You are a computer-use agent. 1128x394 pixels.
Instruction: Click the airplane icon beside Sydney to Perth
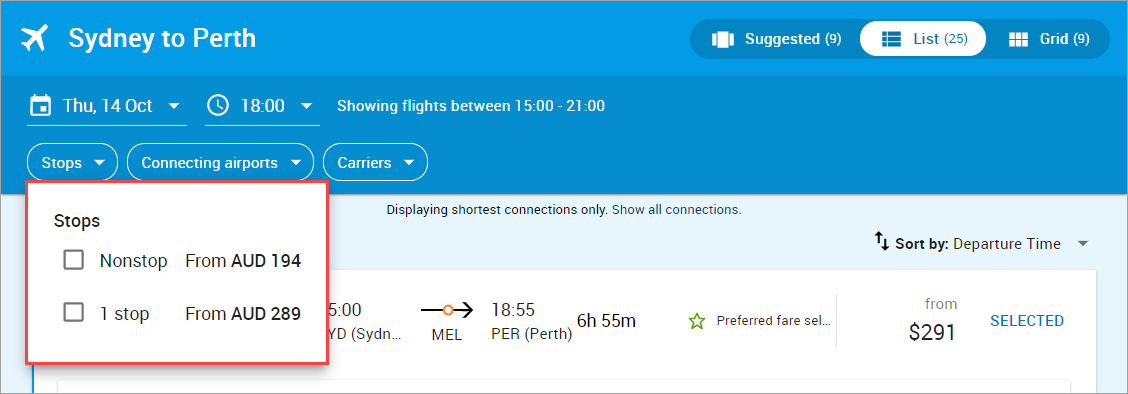click(x=34, y=39)
